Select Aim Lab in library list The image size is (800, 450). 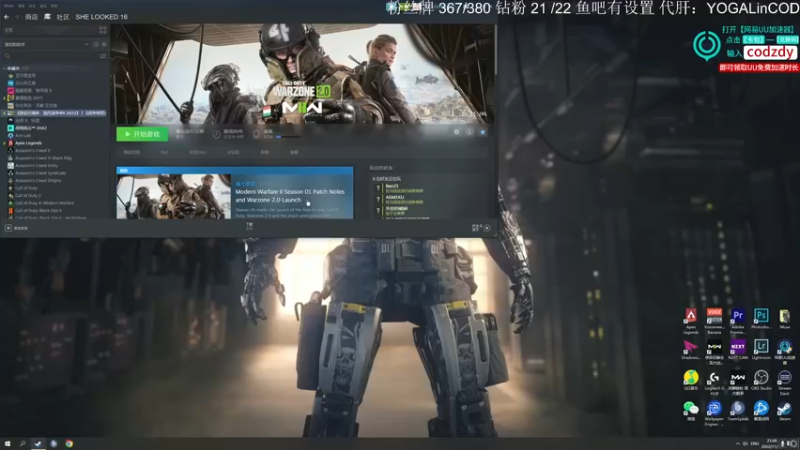point(19,136)
